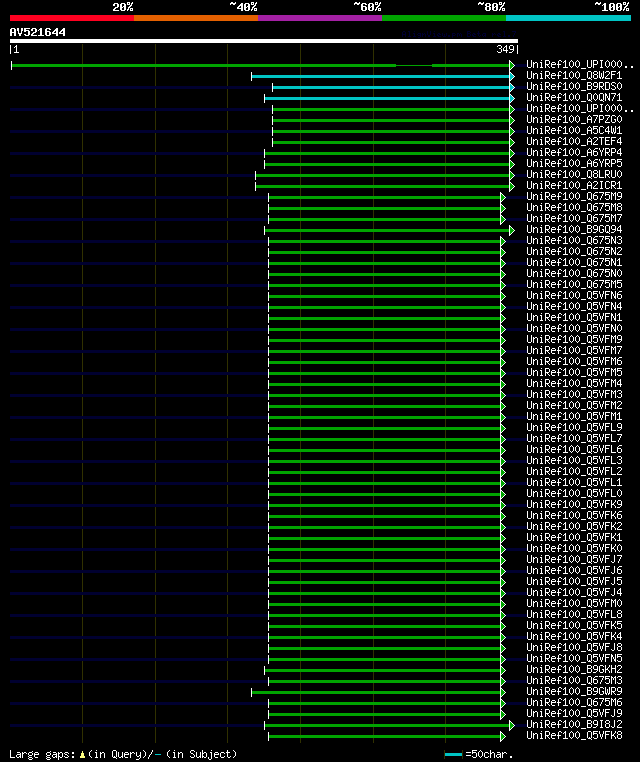Image resolution: width=640 pixels, height=762 pixels.
Task: Click hit label UniRef100_Q675N0
Action: pyautogui.click(x=574, y=273)
